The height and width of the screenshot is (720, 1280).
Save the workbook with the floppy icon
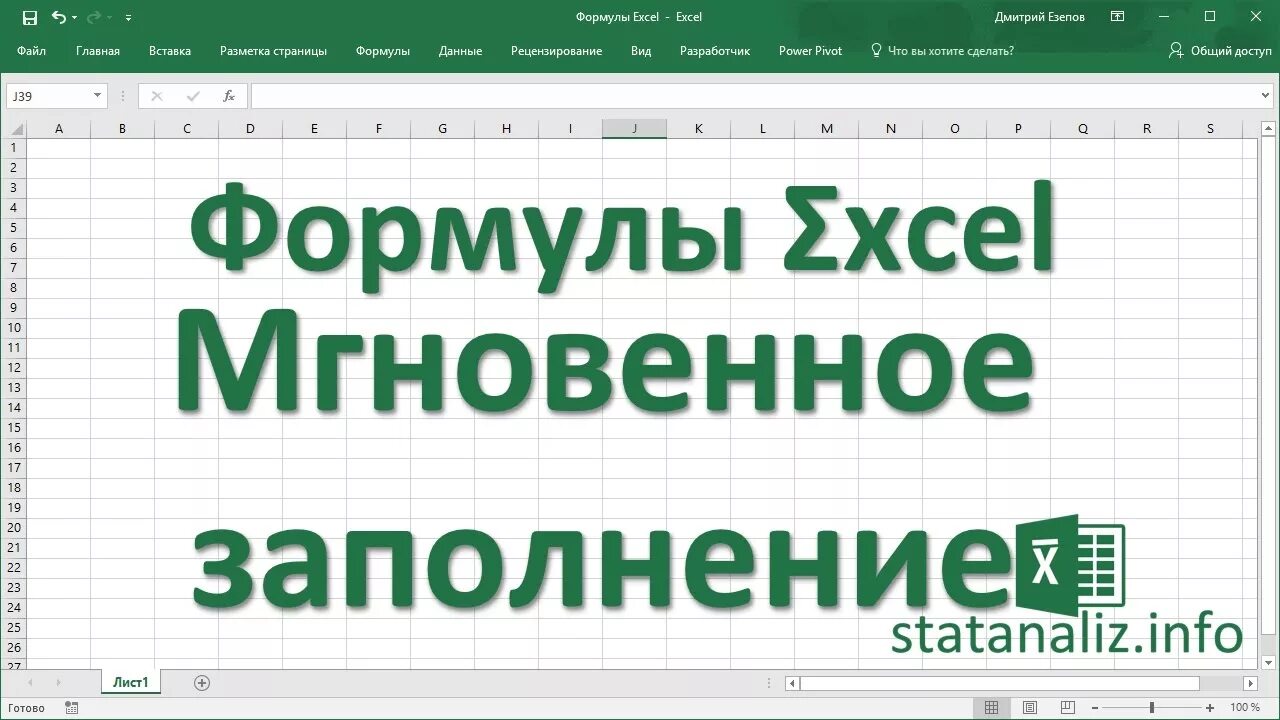[30, 17]
